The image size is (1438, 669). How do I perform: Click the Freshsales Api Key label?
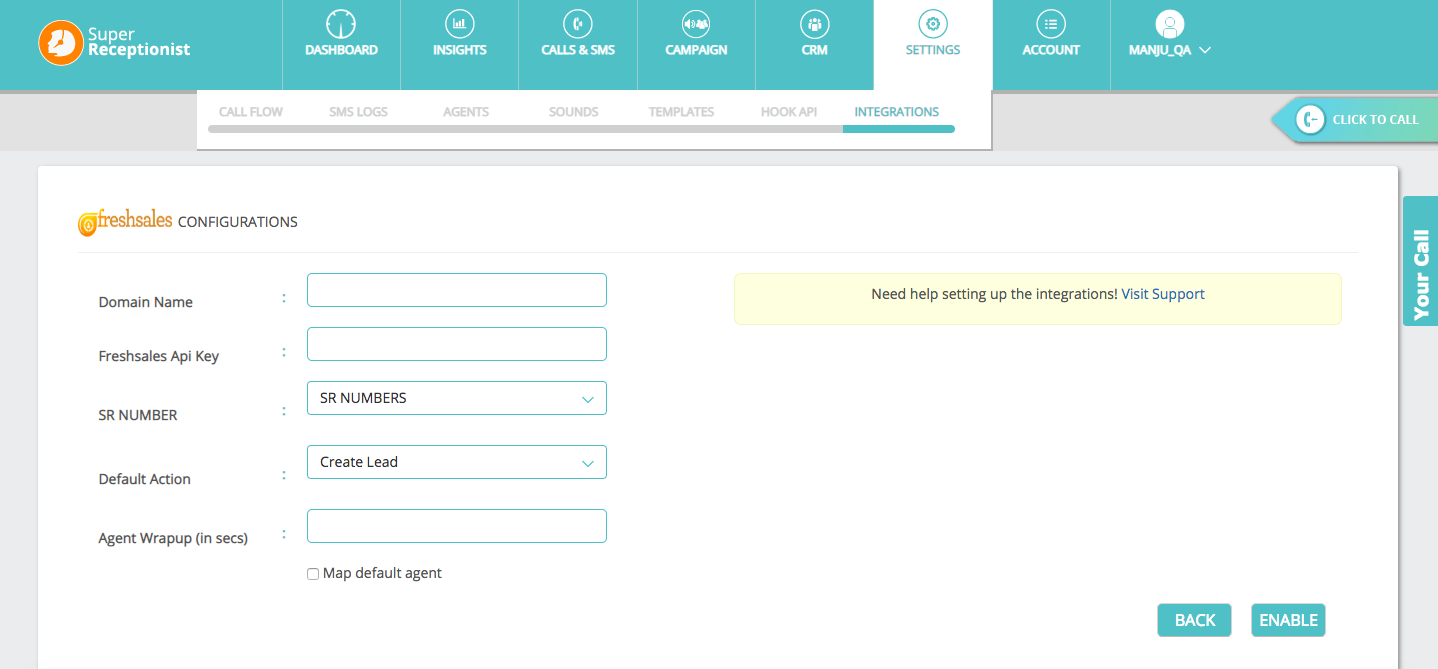(159, 356)
